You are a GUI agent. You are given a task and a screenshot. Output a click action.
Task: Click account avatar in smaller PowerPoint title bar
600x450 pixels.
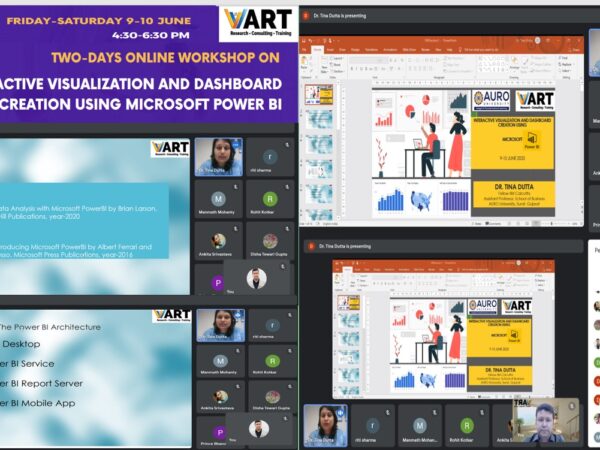point(518,262)
